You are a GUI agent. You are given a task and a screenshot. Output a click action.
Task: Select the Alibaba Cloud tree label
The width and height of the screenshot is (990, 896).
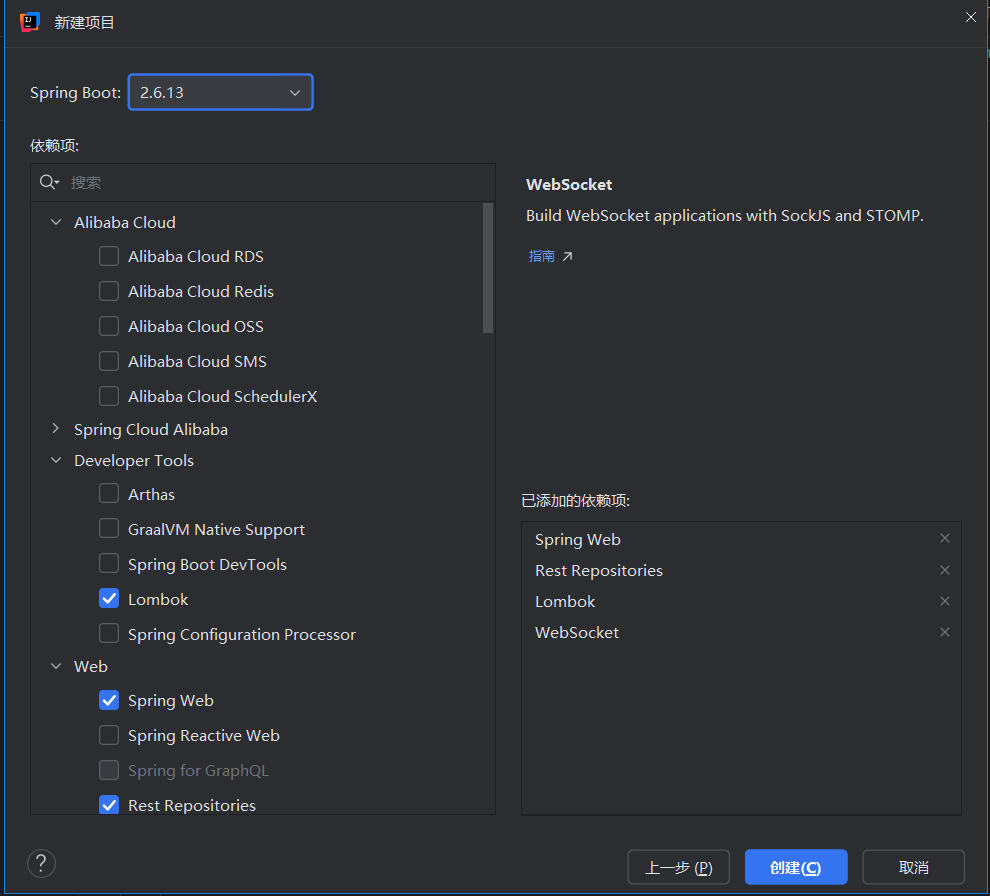(x=124, y=222)
